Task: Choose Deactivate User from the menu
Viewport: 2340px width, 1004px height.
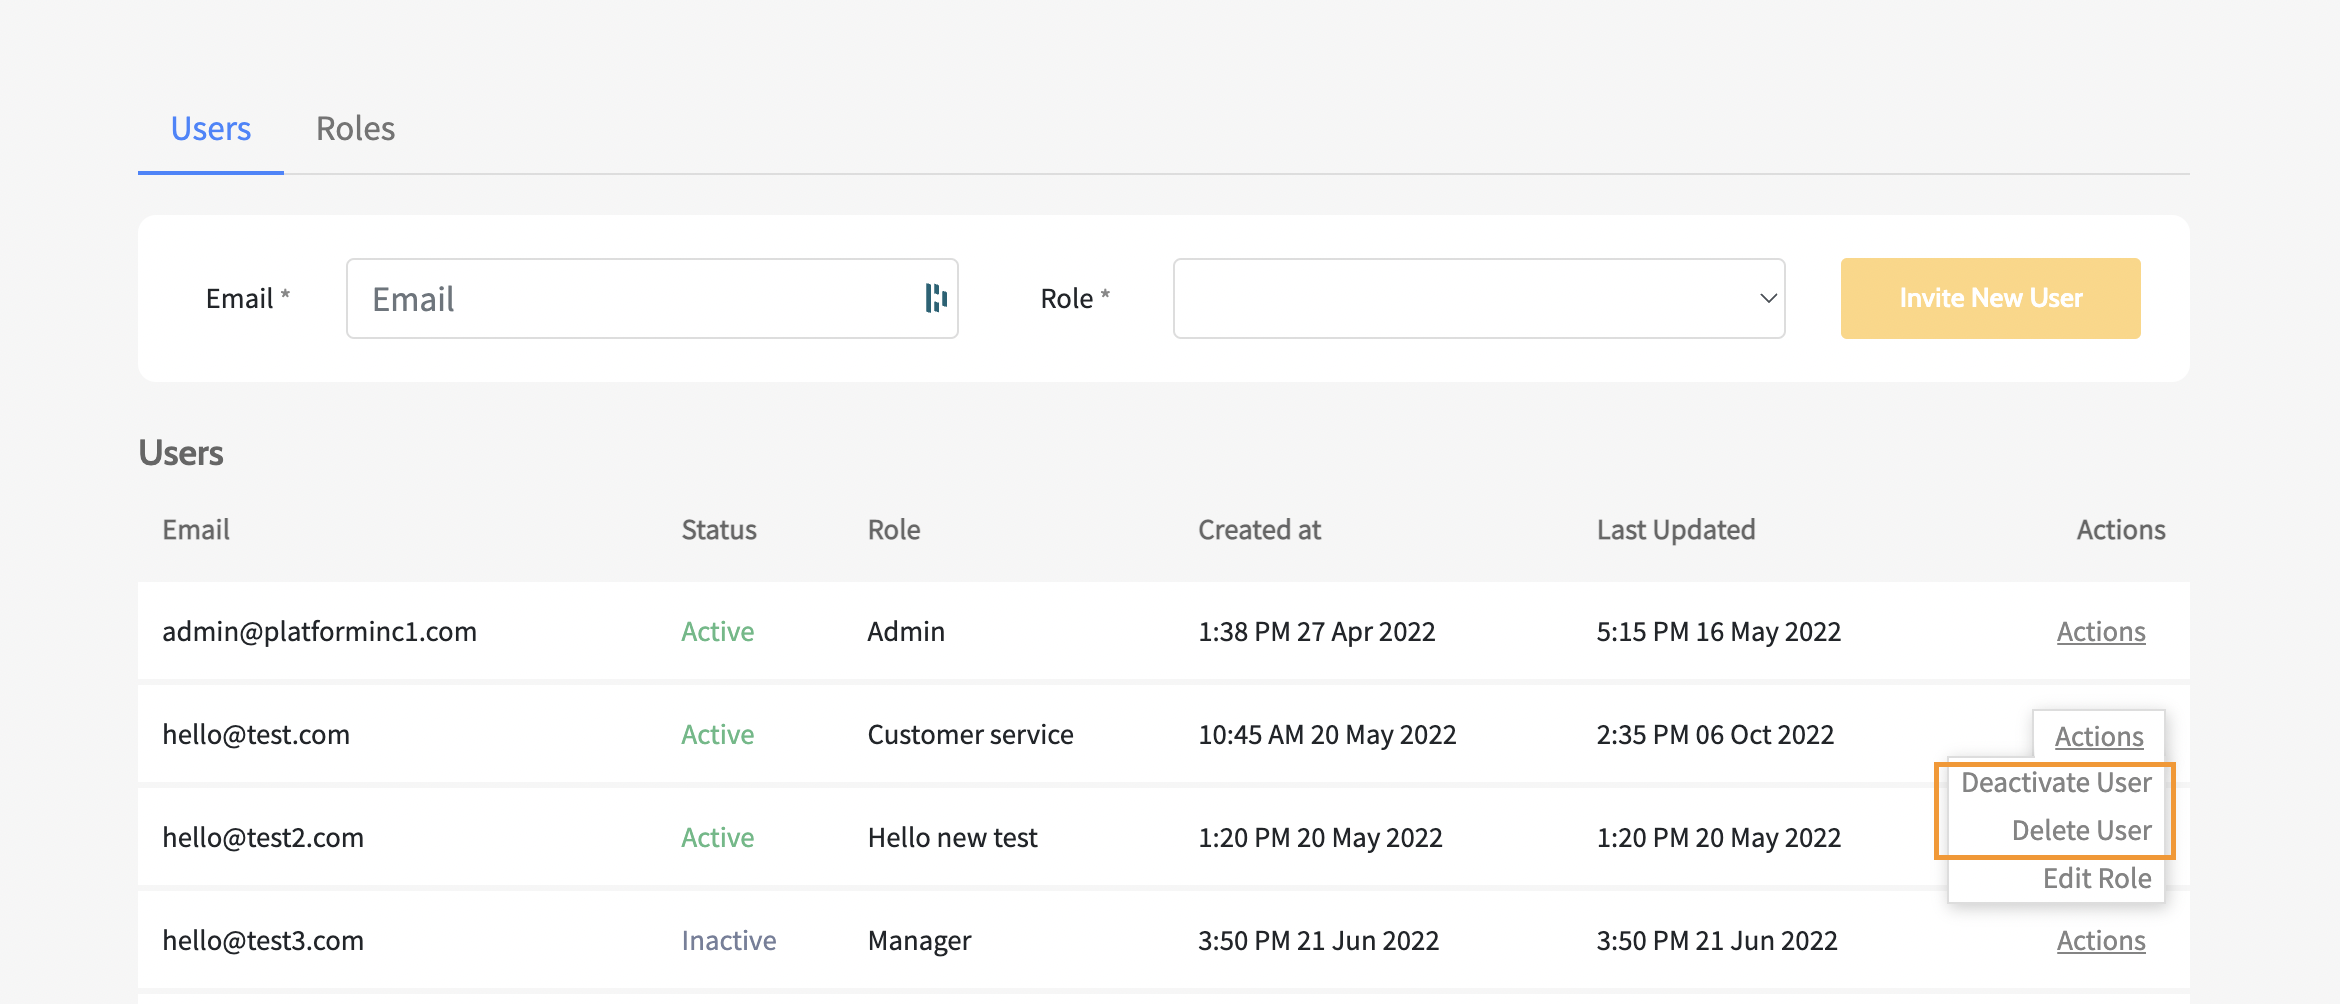Action: [2055, 783]
